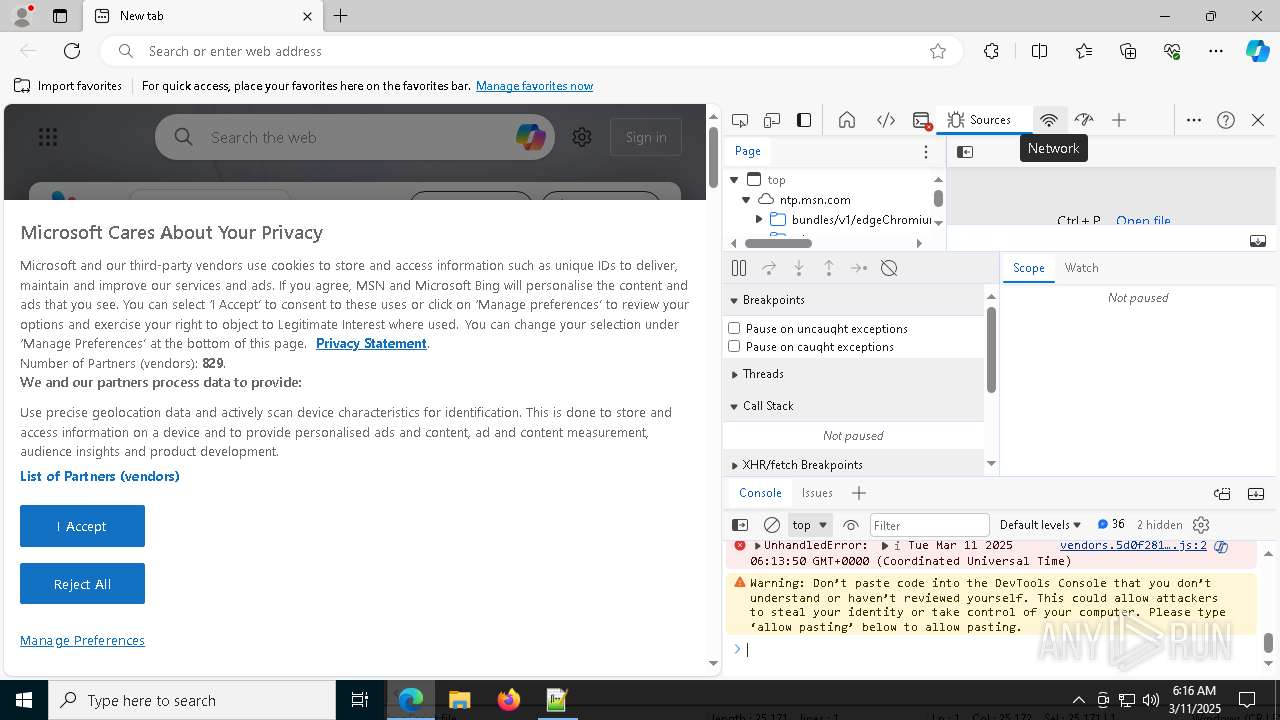Open Split screen icon in Edge toolbar
Screen dimensions: 1280x720
(x=1039, y=51)
